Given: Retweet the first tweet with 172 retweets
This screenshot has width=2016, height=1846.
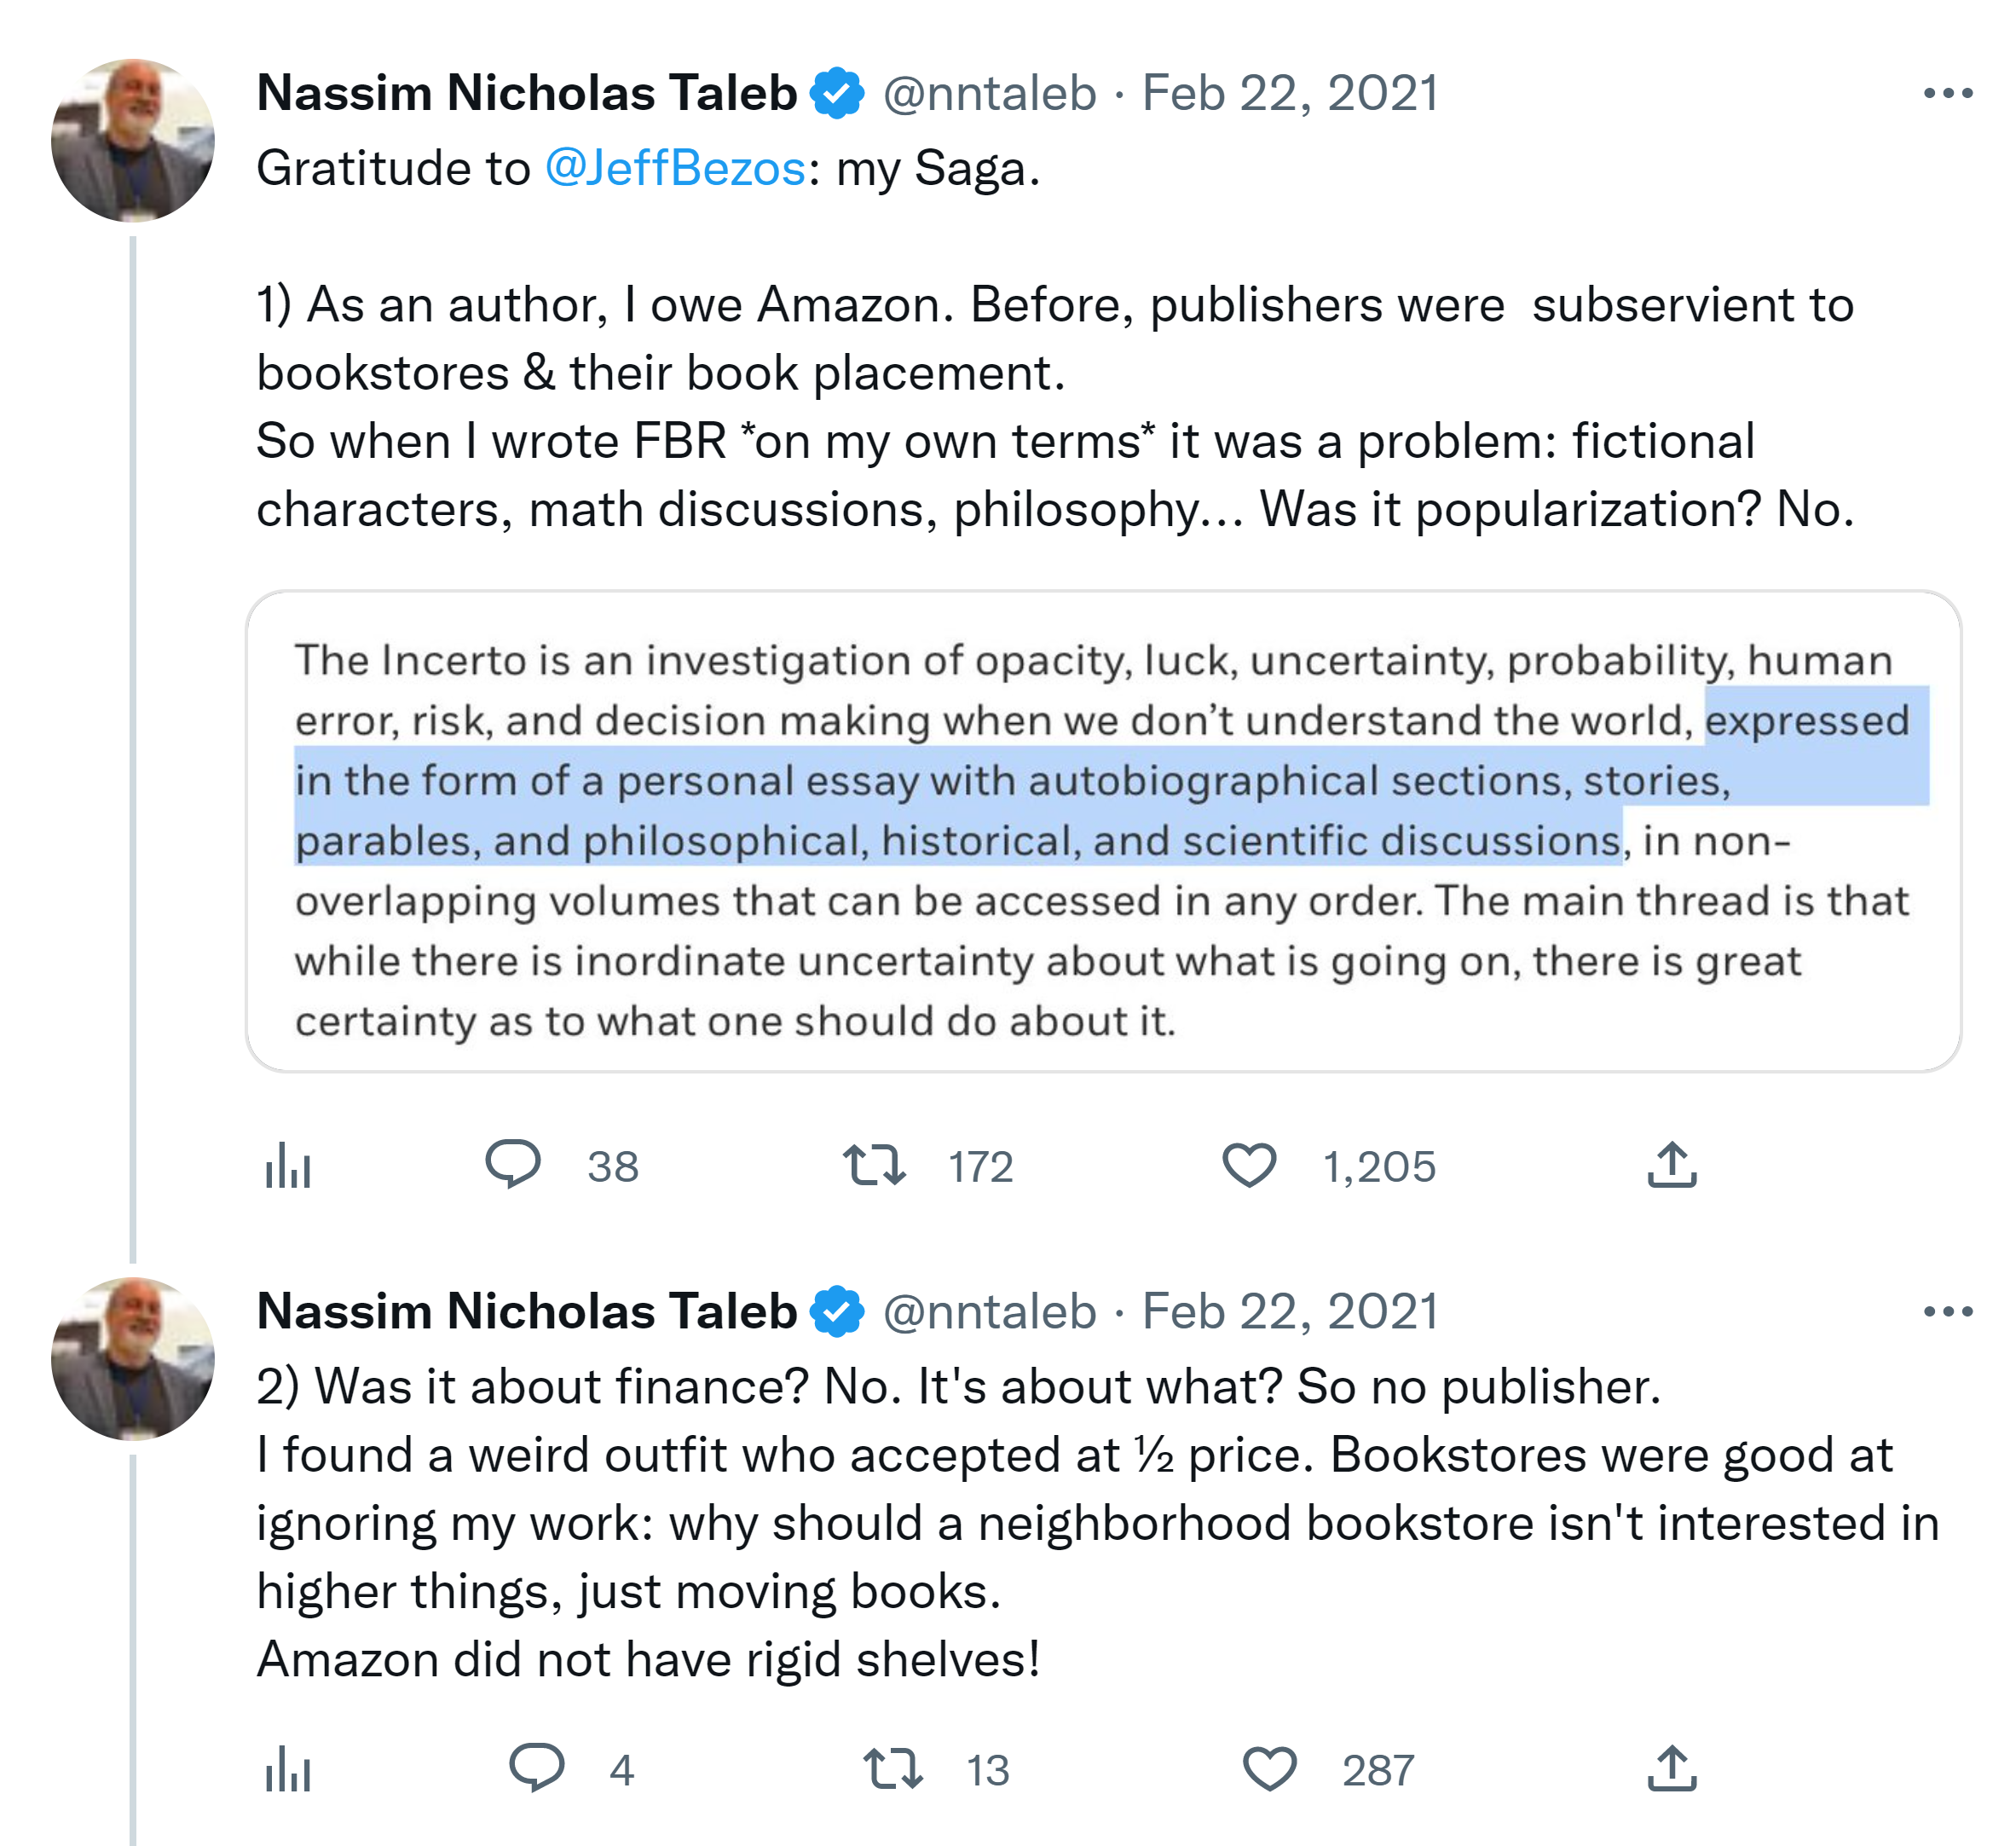Looking at the screenshot, I should point(874,1165).
